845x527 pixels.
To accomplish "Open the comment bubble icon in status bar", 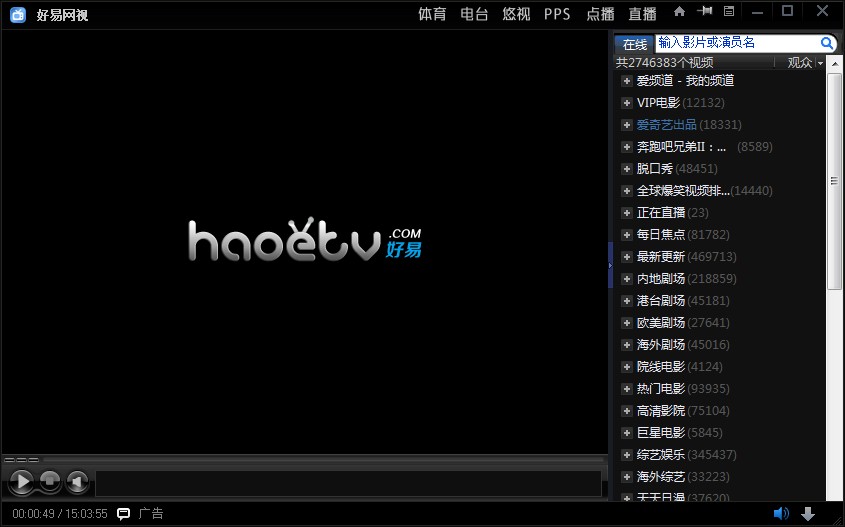I will tap(123, 514).
